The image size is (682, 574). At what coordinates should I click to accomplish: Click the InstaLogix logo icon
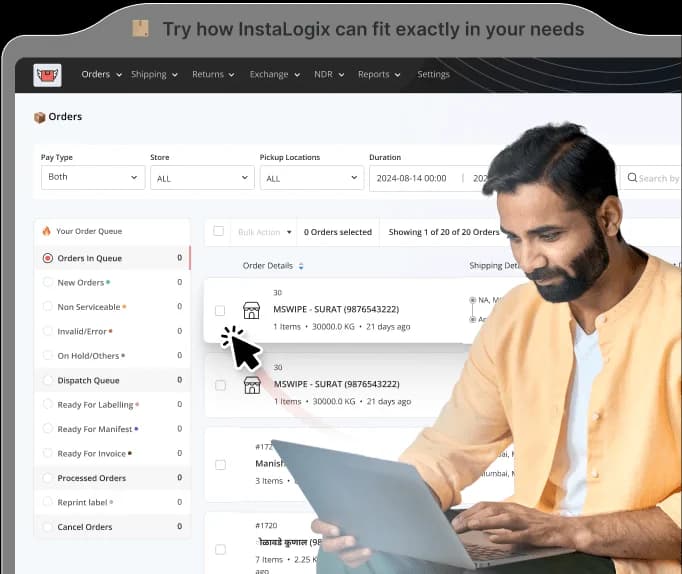47,75
